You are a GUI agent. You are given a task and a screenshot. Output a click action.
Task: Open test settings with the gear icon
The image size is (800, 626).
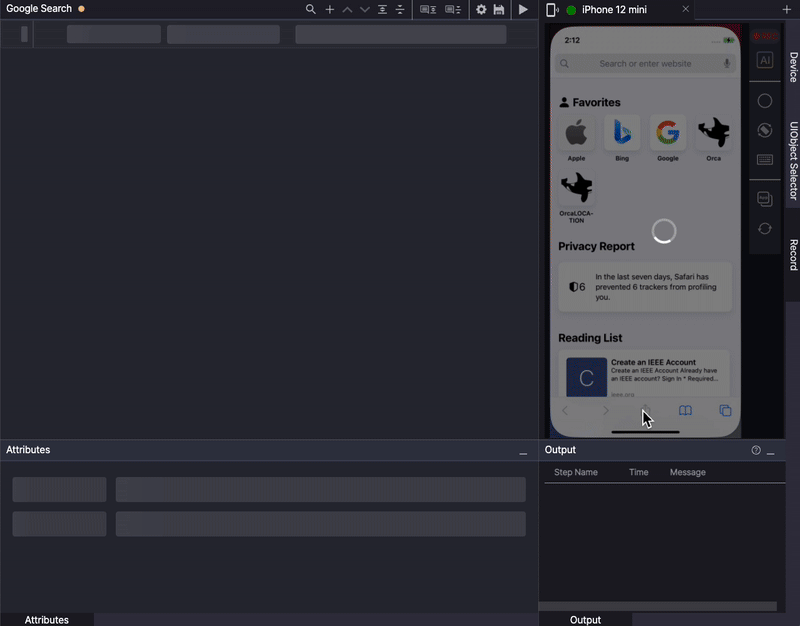(481, 9)
